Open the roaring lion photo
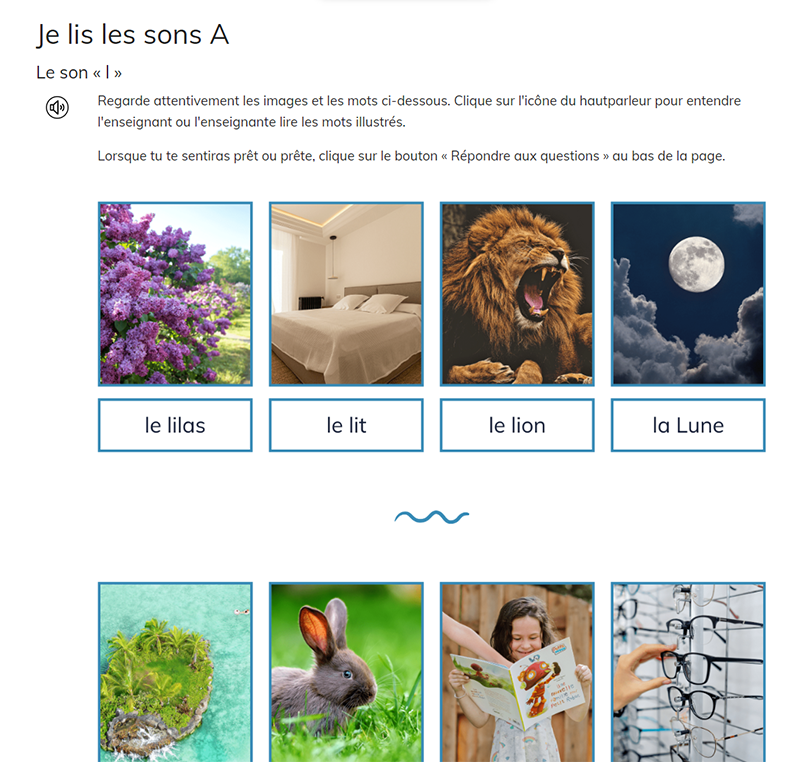Viewport: 800px width, 762px height. pos(517,294)
